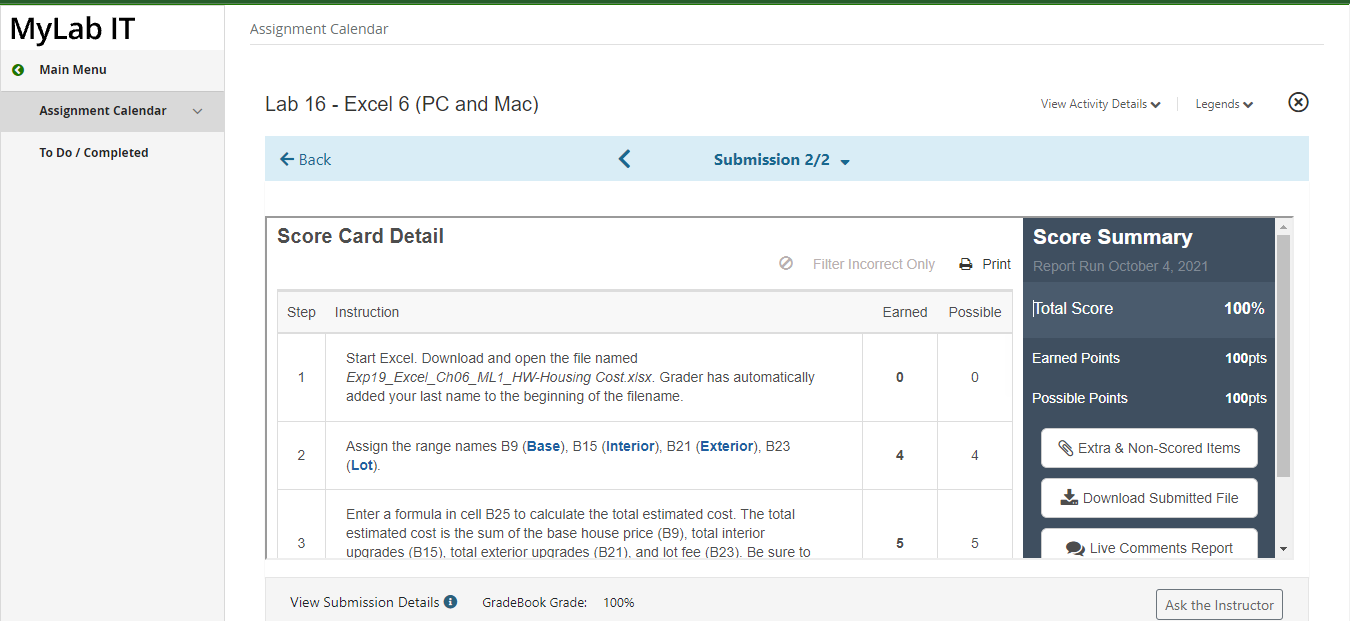The image size is (1350, 621).
Task: Open the Live Comments Report
Action: (x=1149, y=543)
